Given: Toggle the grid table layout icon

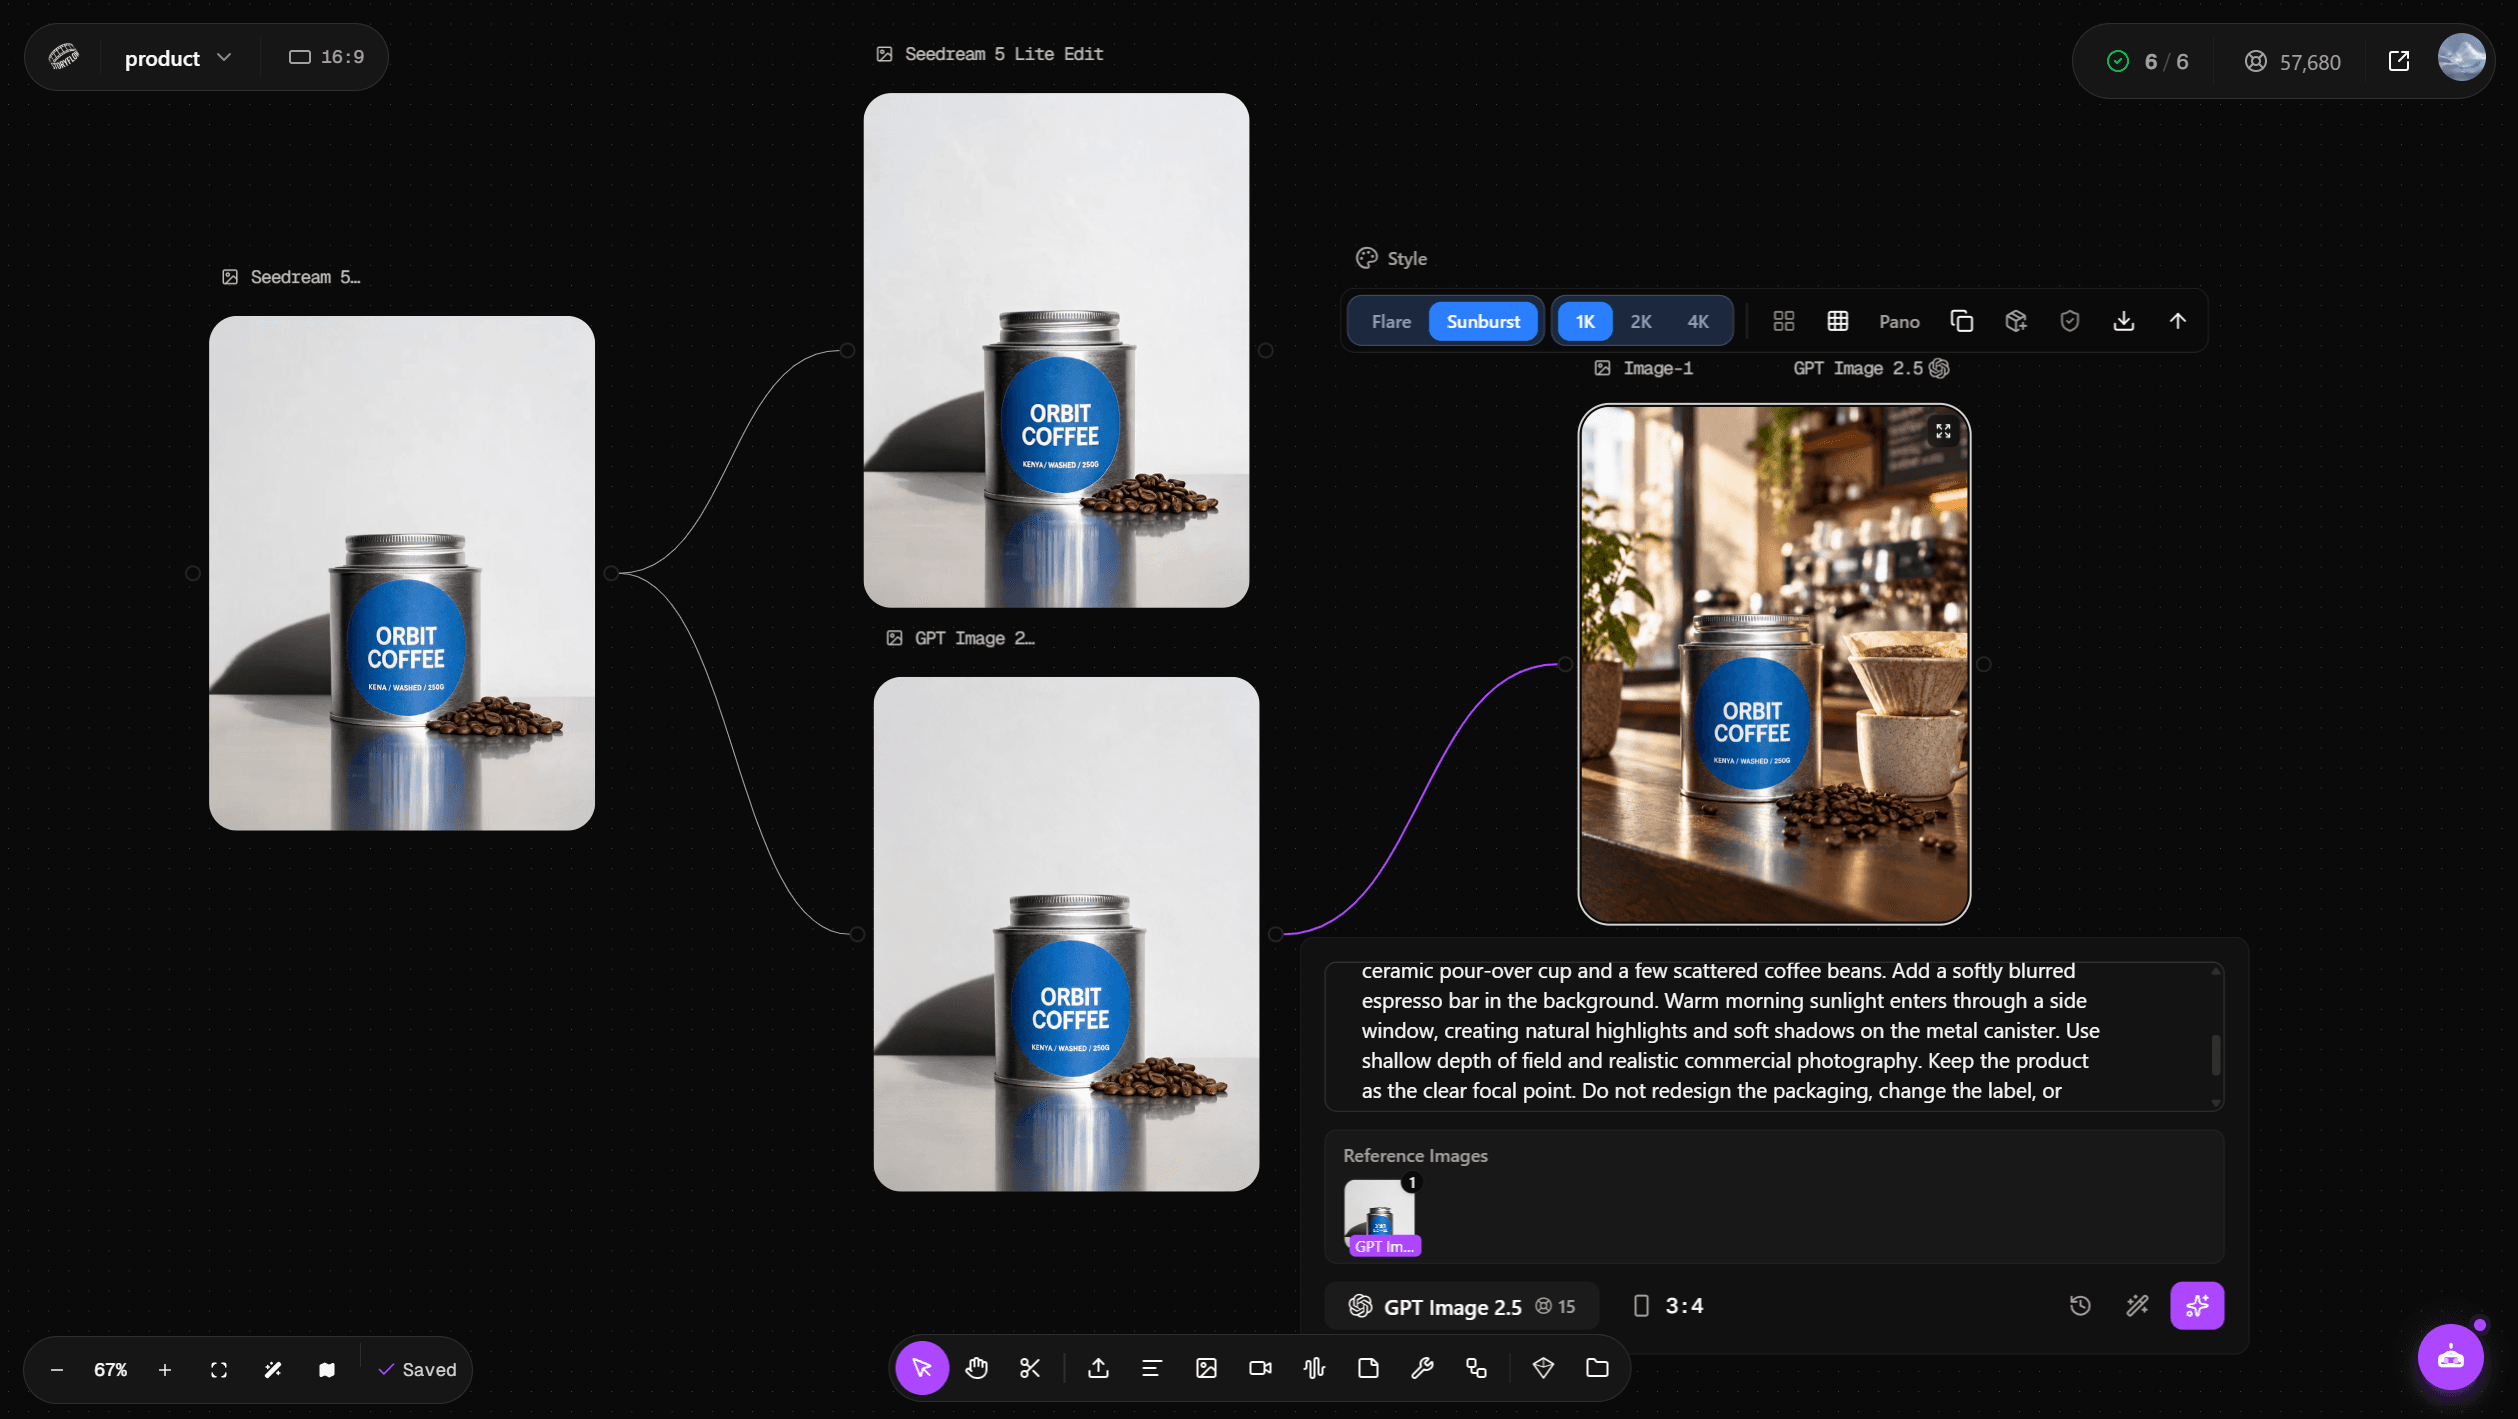Looking at the screenshot, I should point(1837,321).
